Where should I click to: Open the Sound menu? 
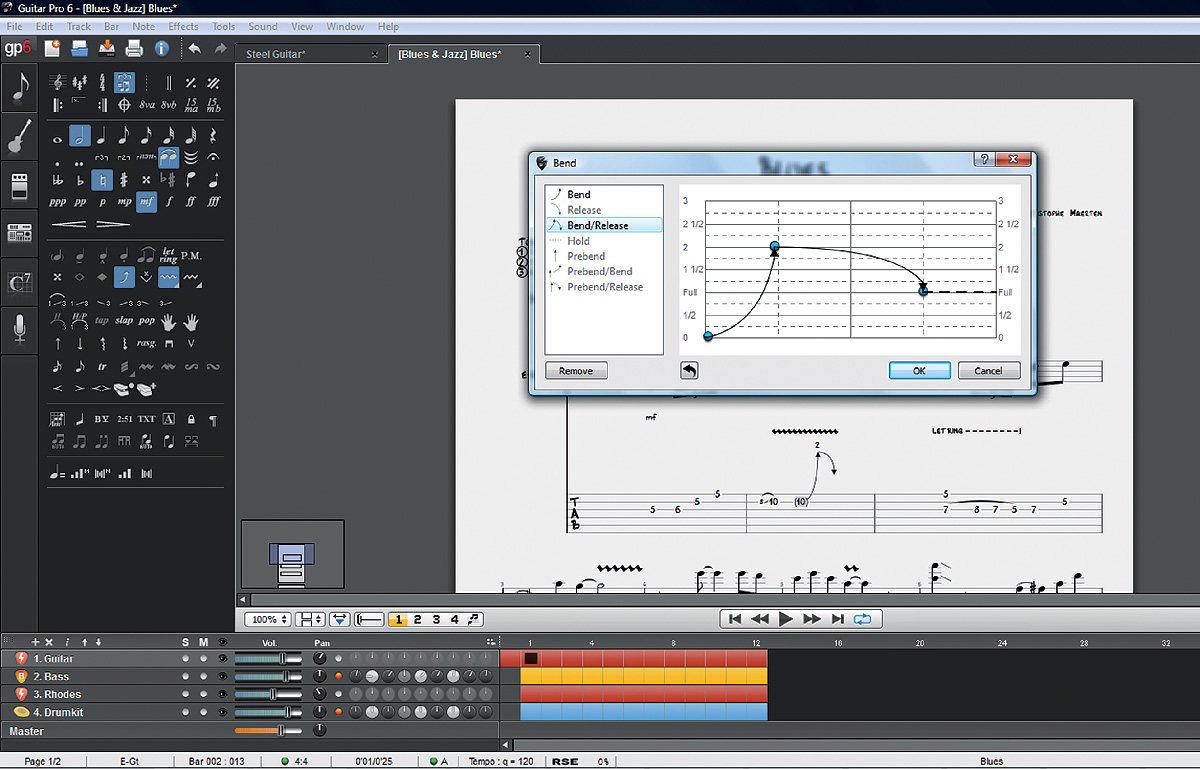[x=263, y=26]
